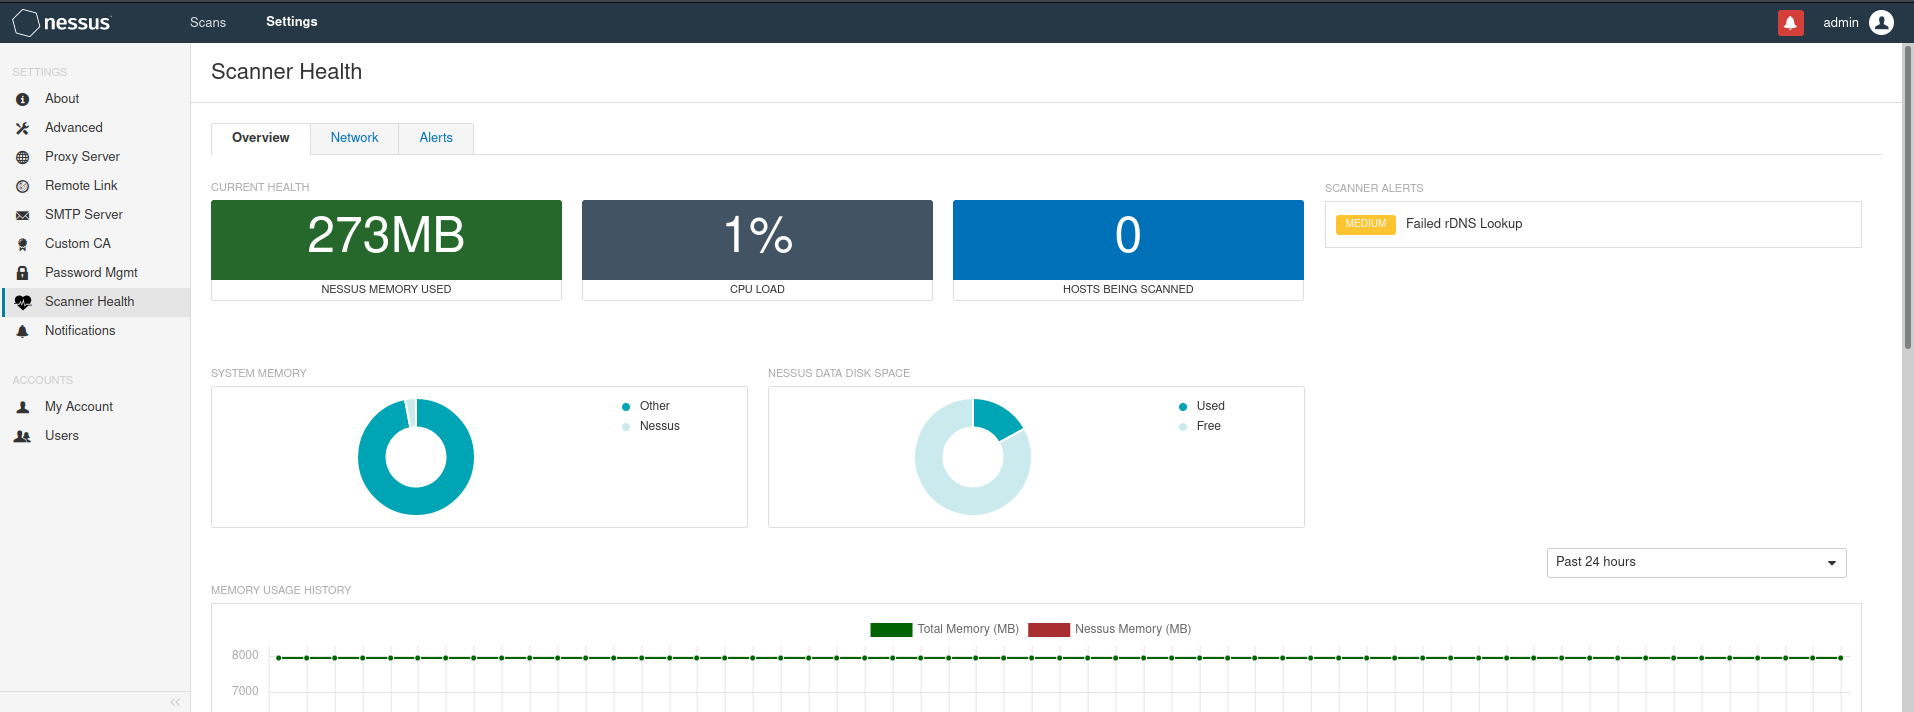Go to Remote Link settings
This screenshot has height=712, width=1914.
(81, 185)
